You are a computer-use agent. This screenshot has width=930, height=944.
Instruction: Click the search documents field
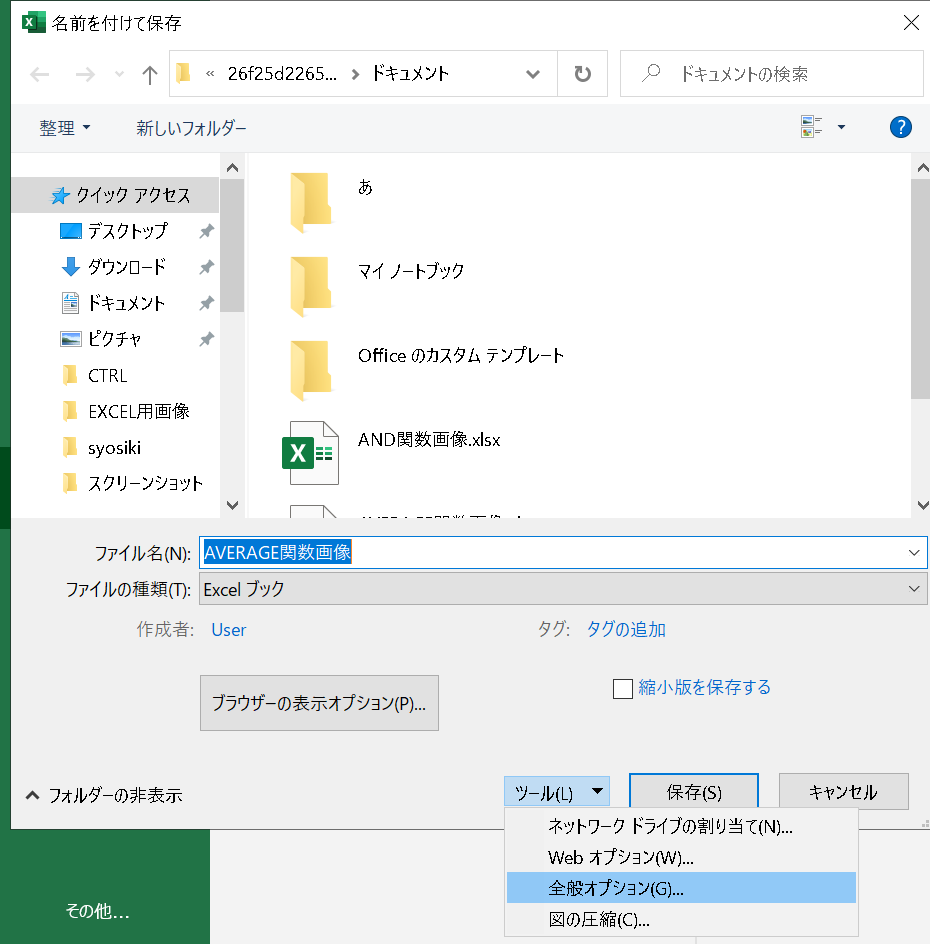[772, 74]
